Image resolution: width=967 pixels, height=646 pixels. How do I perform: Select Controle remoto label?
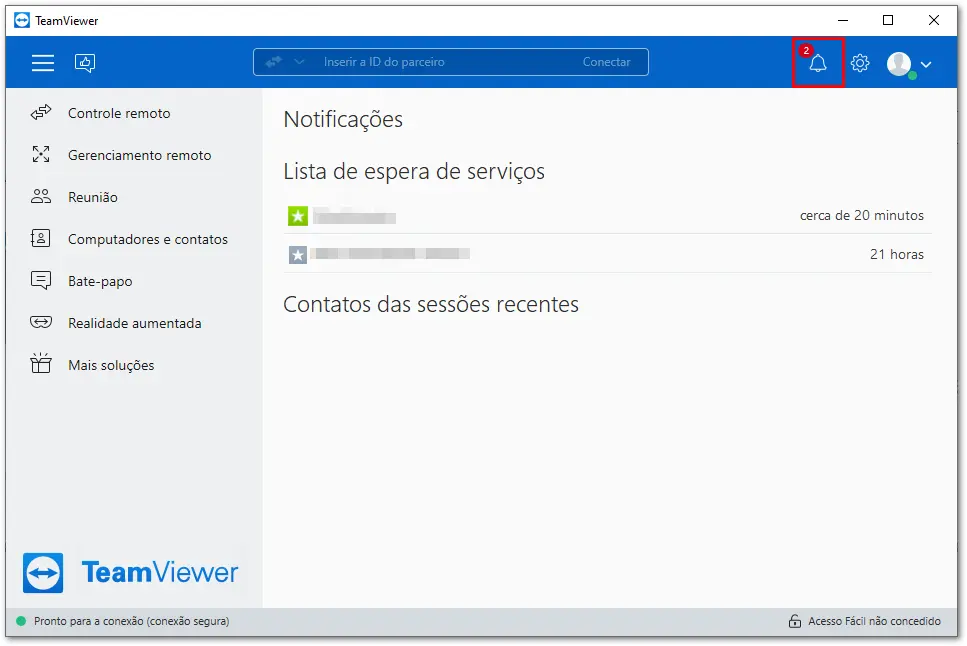point(119,114)
